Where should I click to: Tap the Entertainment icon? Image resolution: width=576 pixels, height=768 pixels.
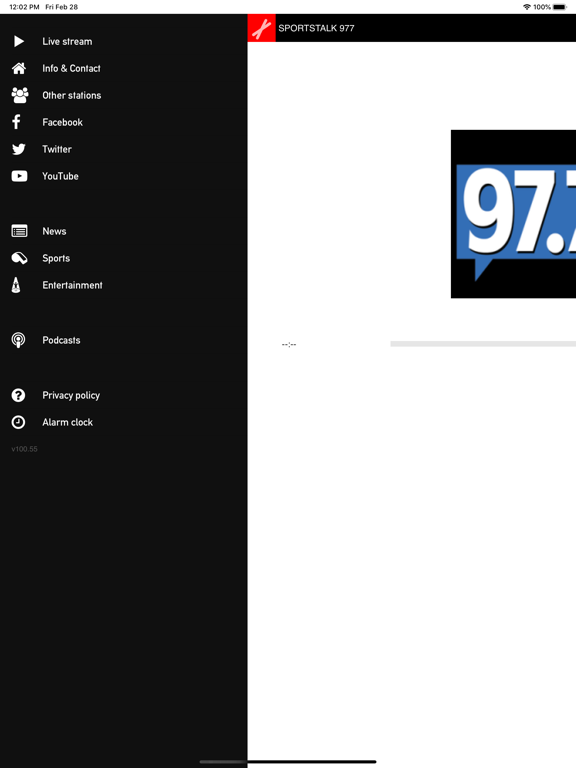tap(16, 285)
